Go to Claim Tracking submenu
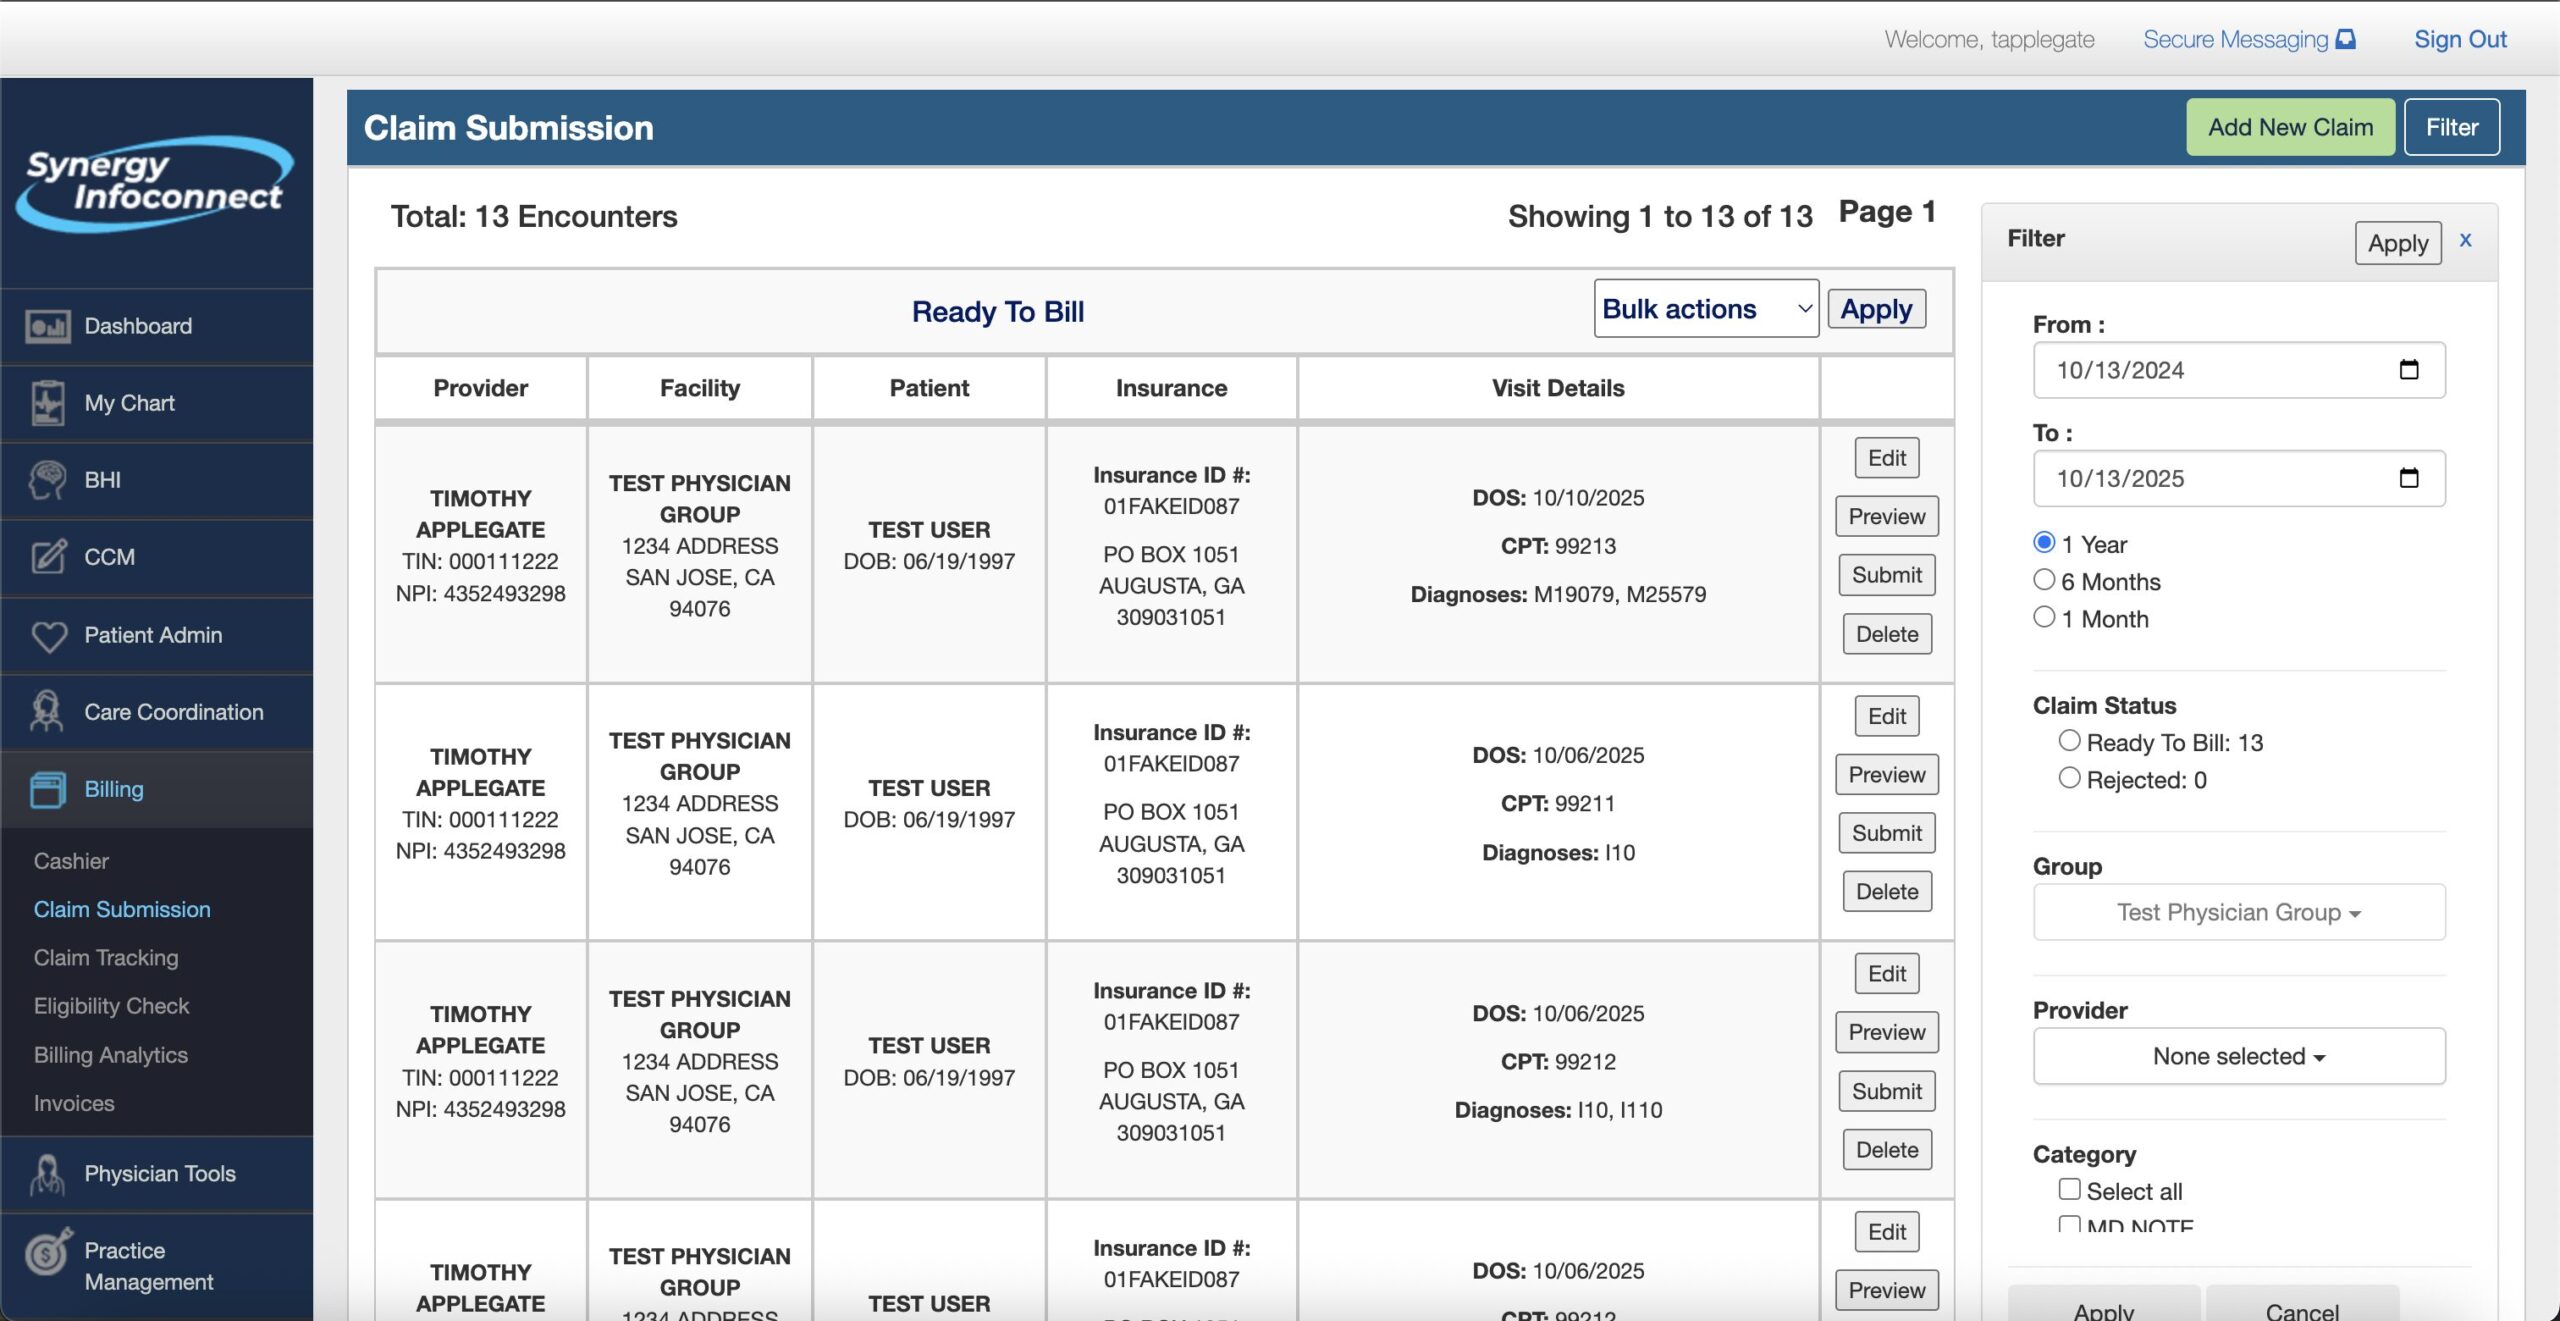Viewport: 2560px width, 1321px height. (x=106, y=957)
